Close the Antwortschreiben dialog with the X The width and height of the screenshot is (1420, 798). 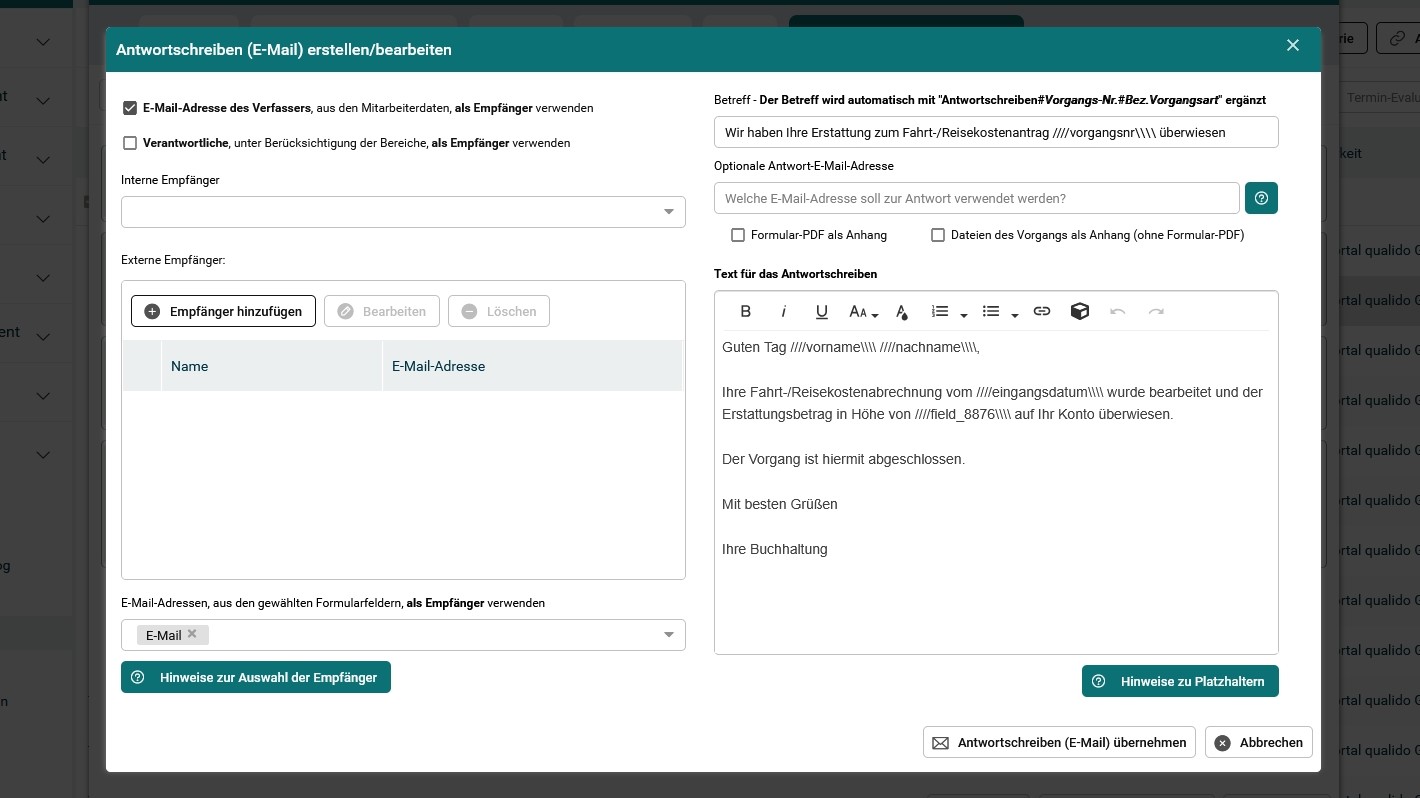[1293, 45]
